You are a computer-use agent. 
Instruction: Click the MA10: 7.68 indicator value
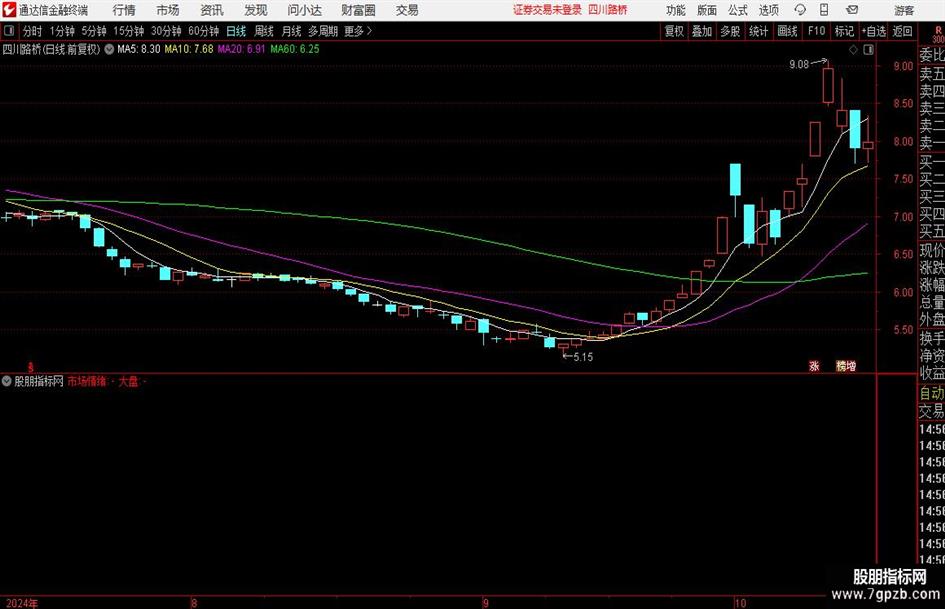tap(189, 49)
